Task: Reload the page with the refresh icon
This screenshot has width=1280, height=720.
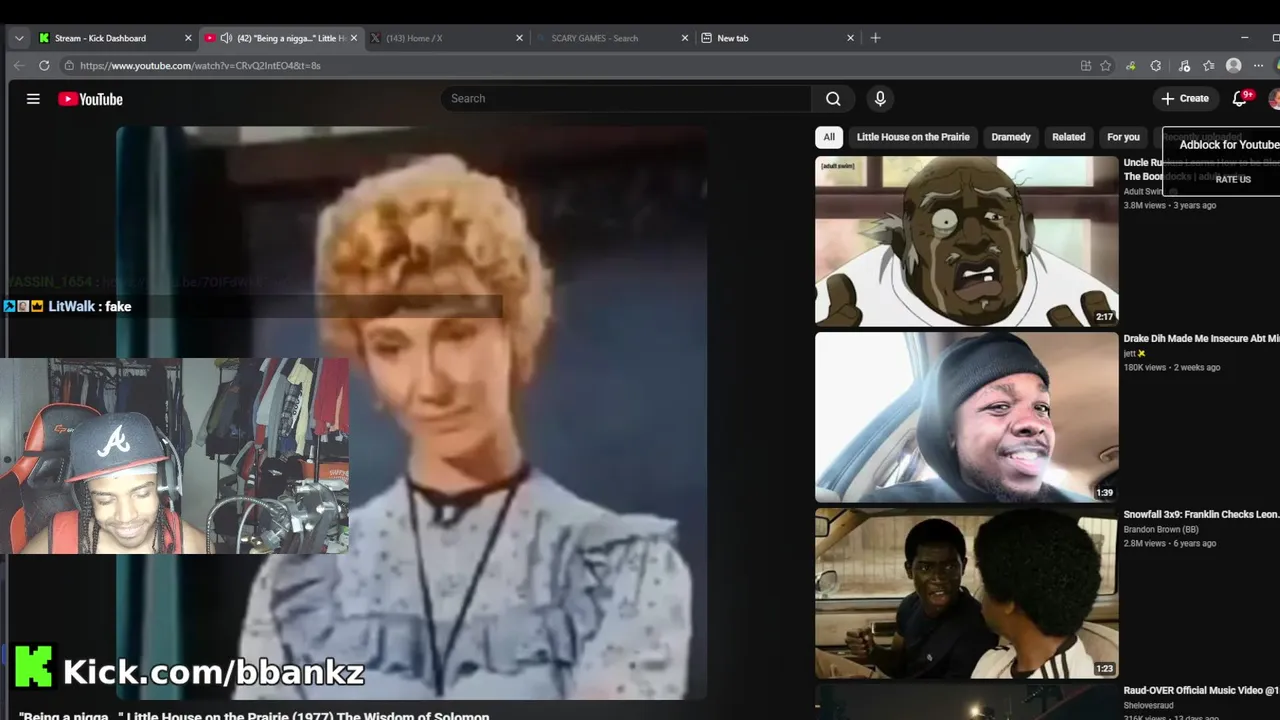Action: pyautogui.click(x=44, y=65)
